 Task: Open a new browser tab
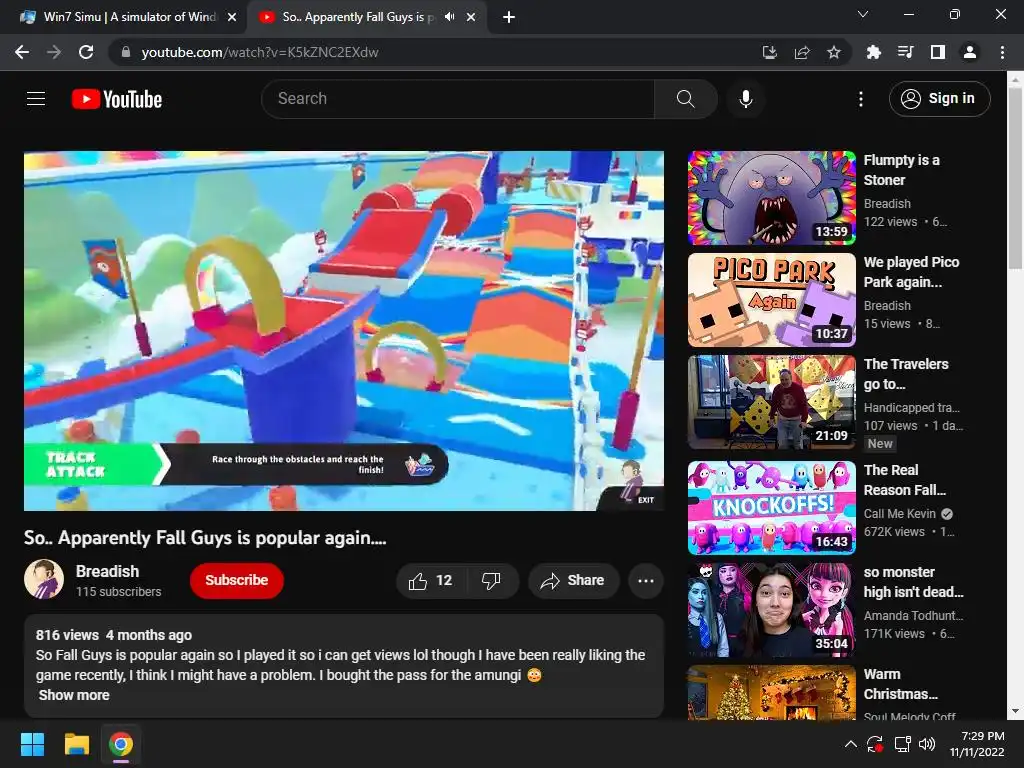click(509, 18)
